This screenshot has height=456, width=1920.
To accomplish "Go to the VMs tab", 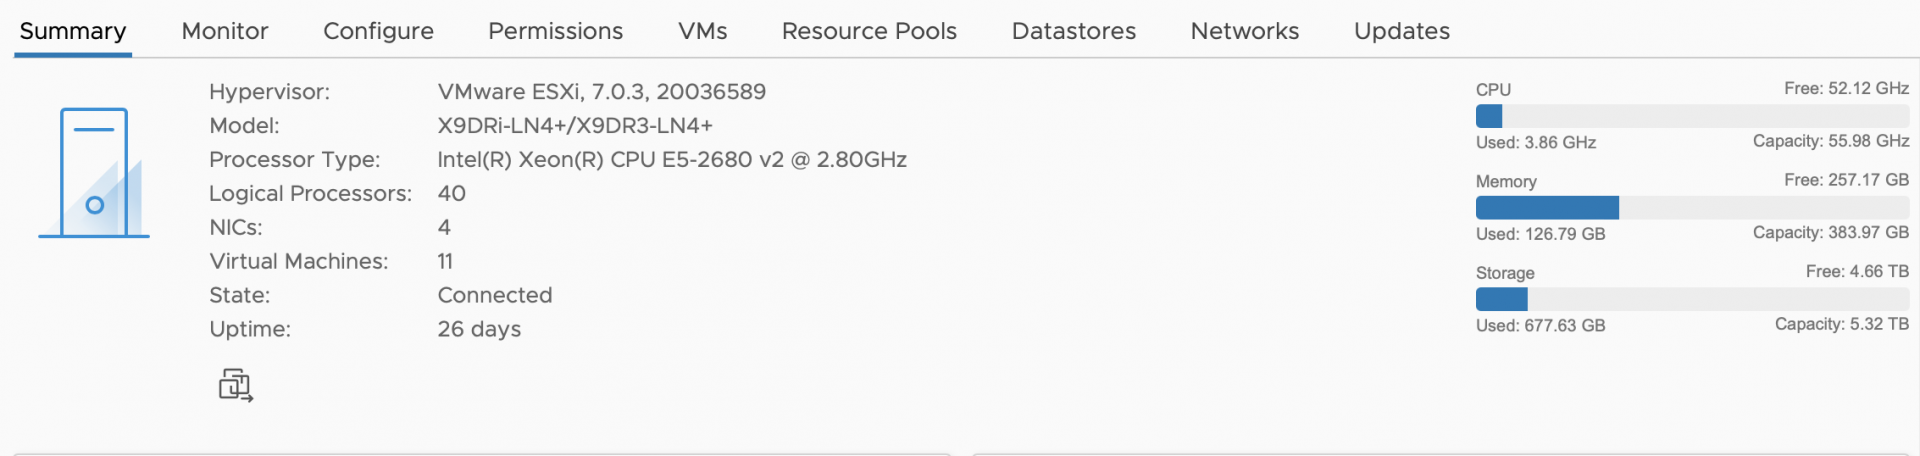I will click(702, 31).
